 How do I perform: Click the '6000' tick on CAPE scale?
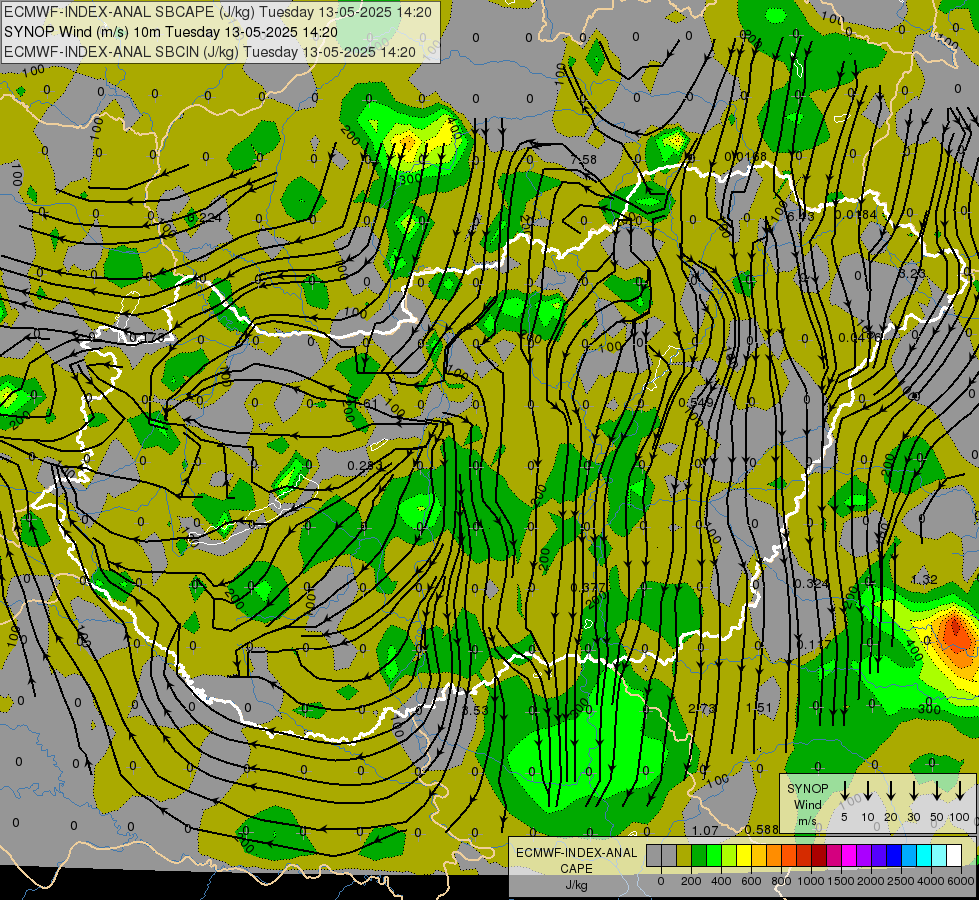click(961, 881)
